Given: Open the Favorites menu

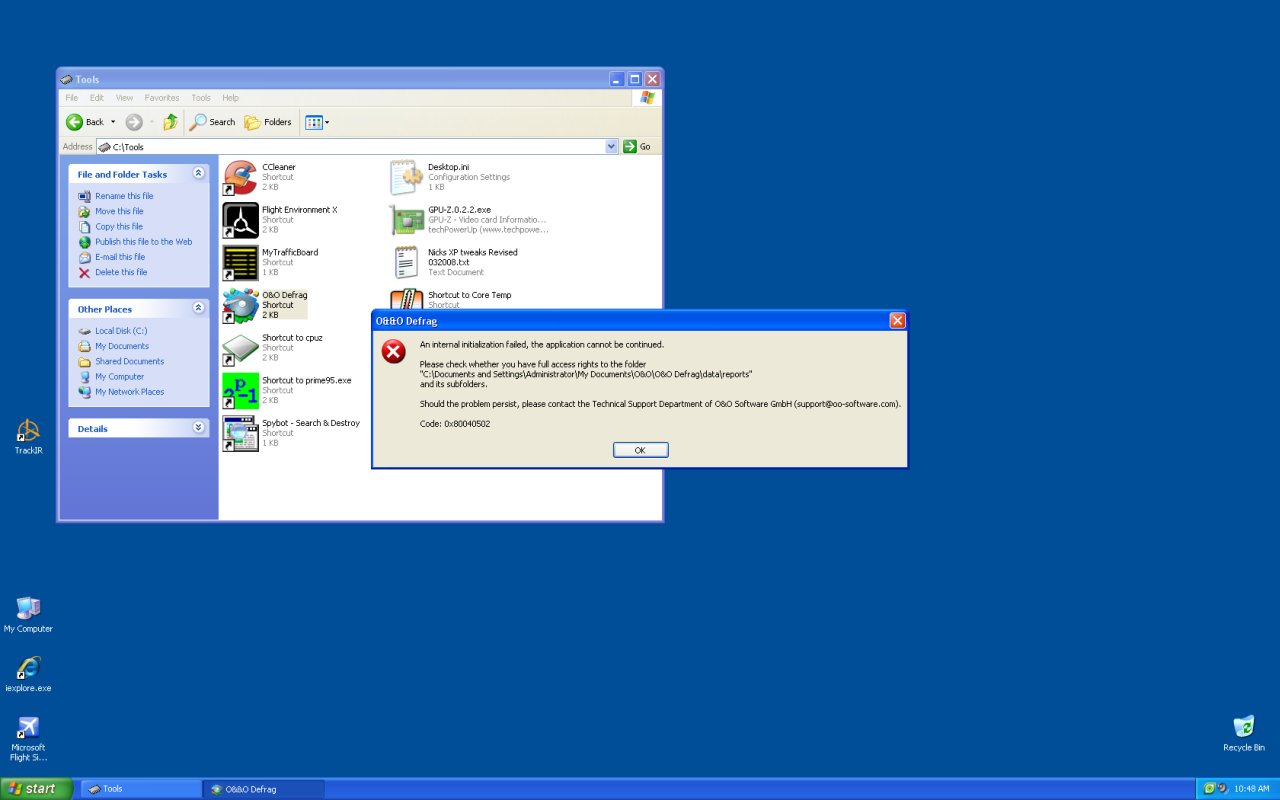Looking at the screenshot, I should (162, 98).
